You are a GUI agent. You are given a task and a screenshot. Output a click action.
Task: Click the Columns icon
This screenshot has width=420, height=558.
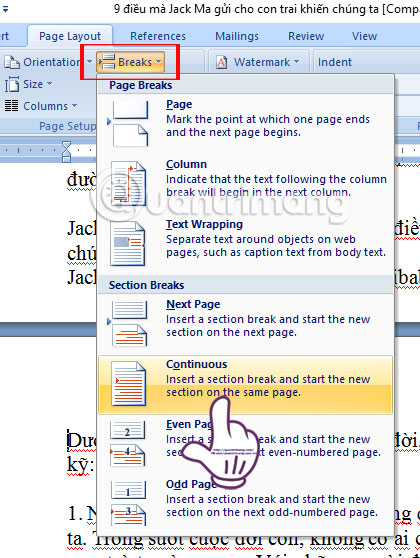11,106
